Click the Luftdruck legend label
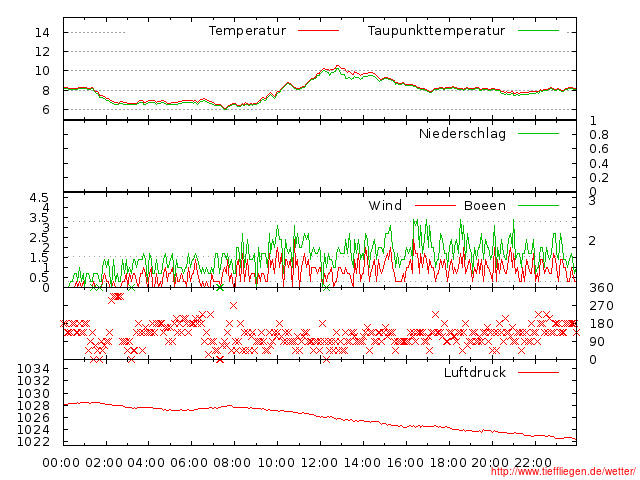The width and height of the screenshot is (640, 480). pyautogui.click(x=475, y=372)
